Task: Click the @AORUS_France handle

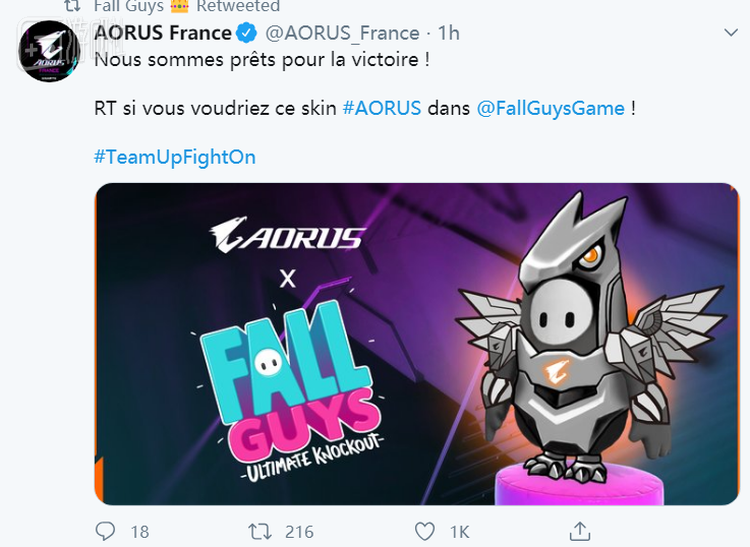Action: point(342,33)
